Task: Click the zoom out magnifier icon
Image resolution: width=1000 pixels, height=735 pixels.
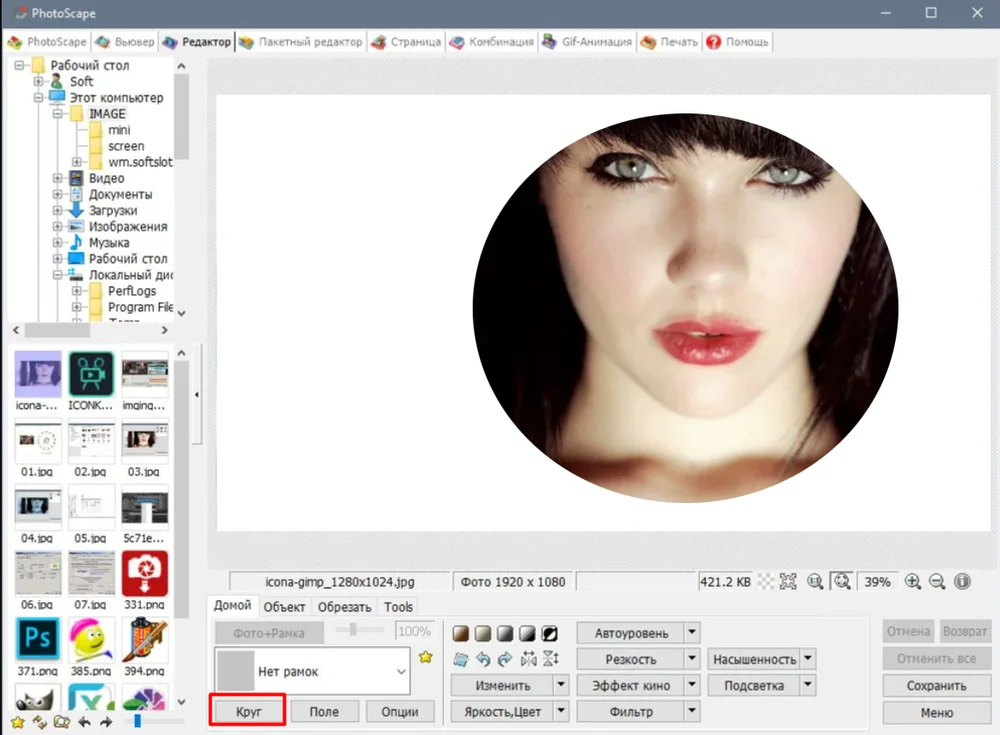Action: point(937,581)
